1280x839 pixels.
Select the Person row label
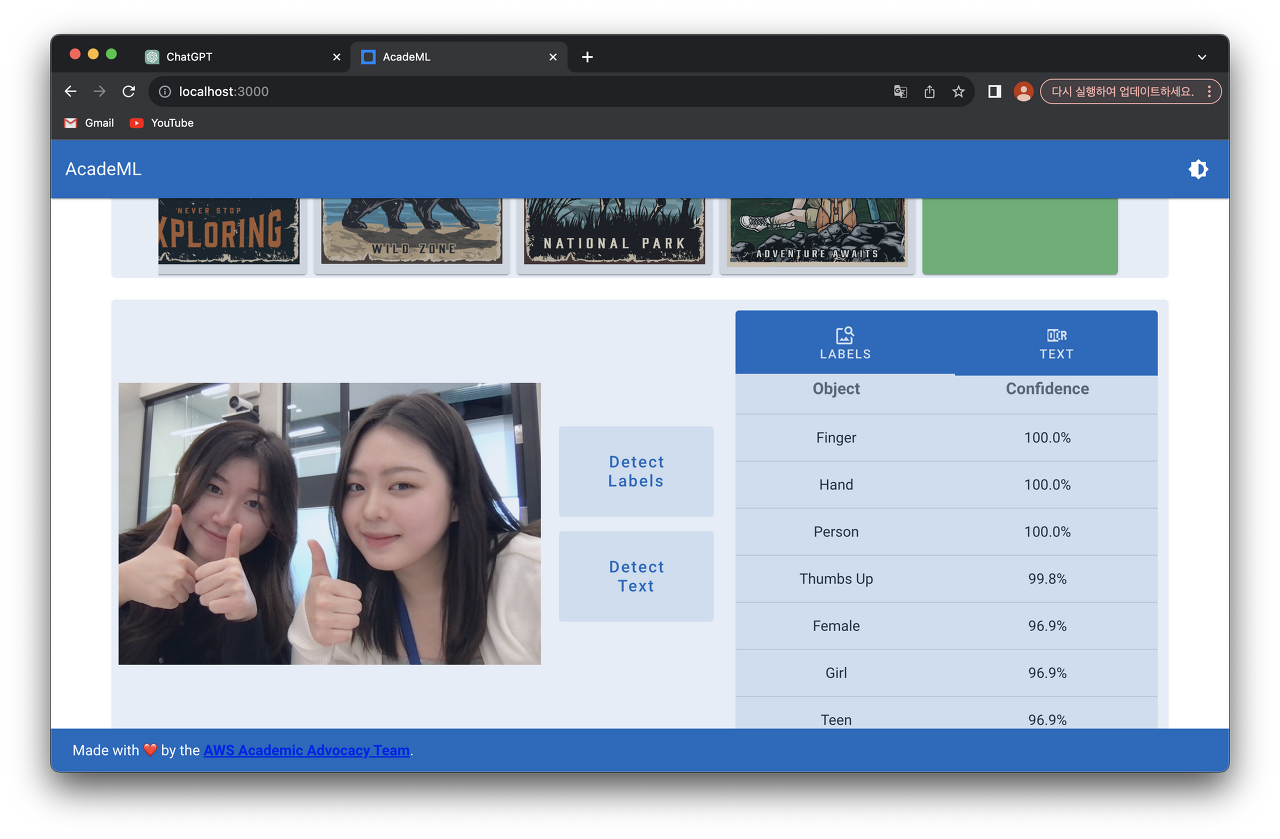coord(836,532)
